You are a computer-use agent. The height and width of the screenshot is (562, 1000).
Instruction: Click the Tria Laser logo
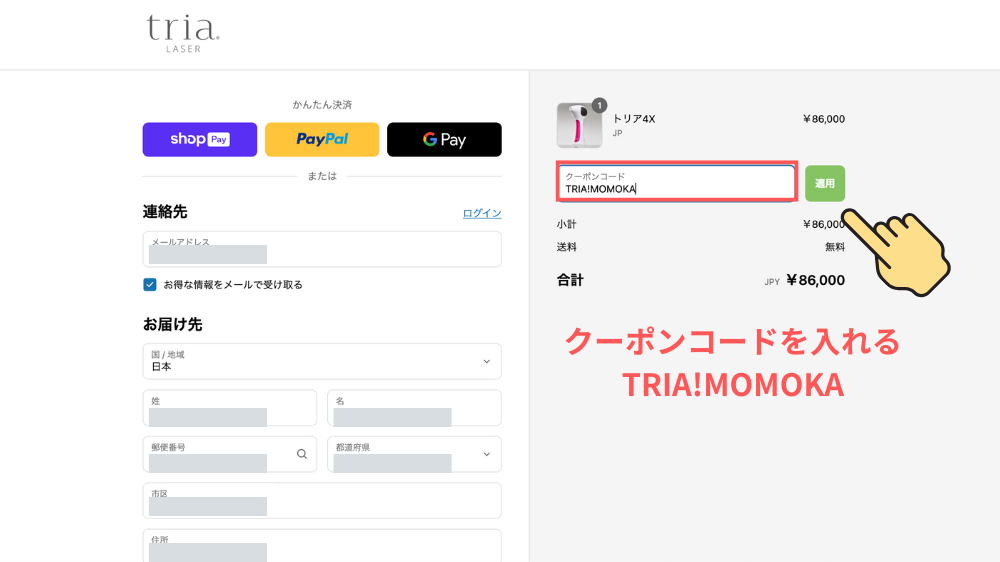[183, 34]
